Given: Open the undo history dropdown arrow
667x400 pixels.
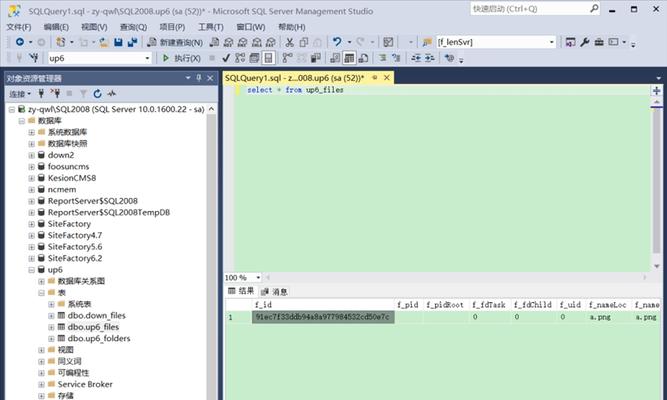Looking at the screenshot, I should point(349,42).
